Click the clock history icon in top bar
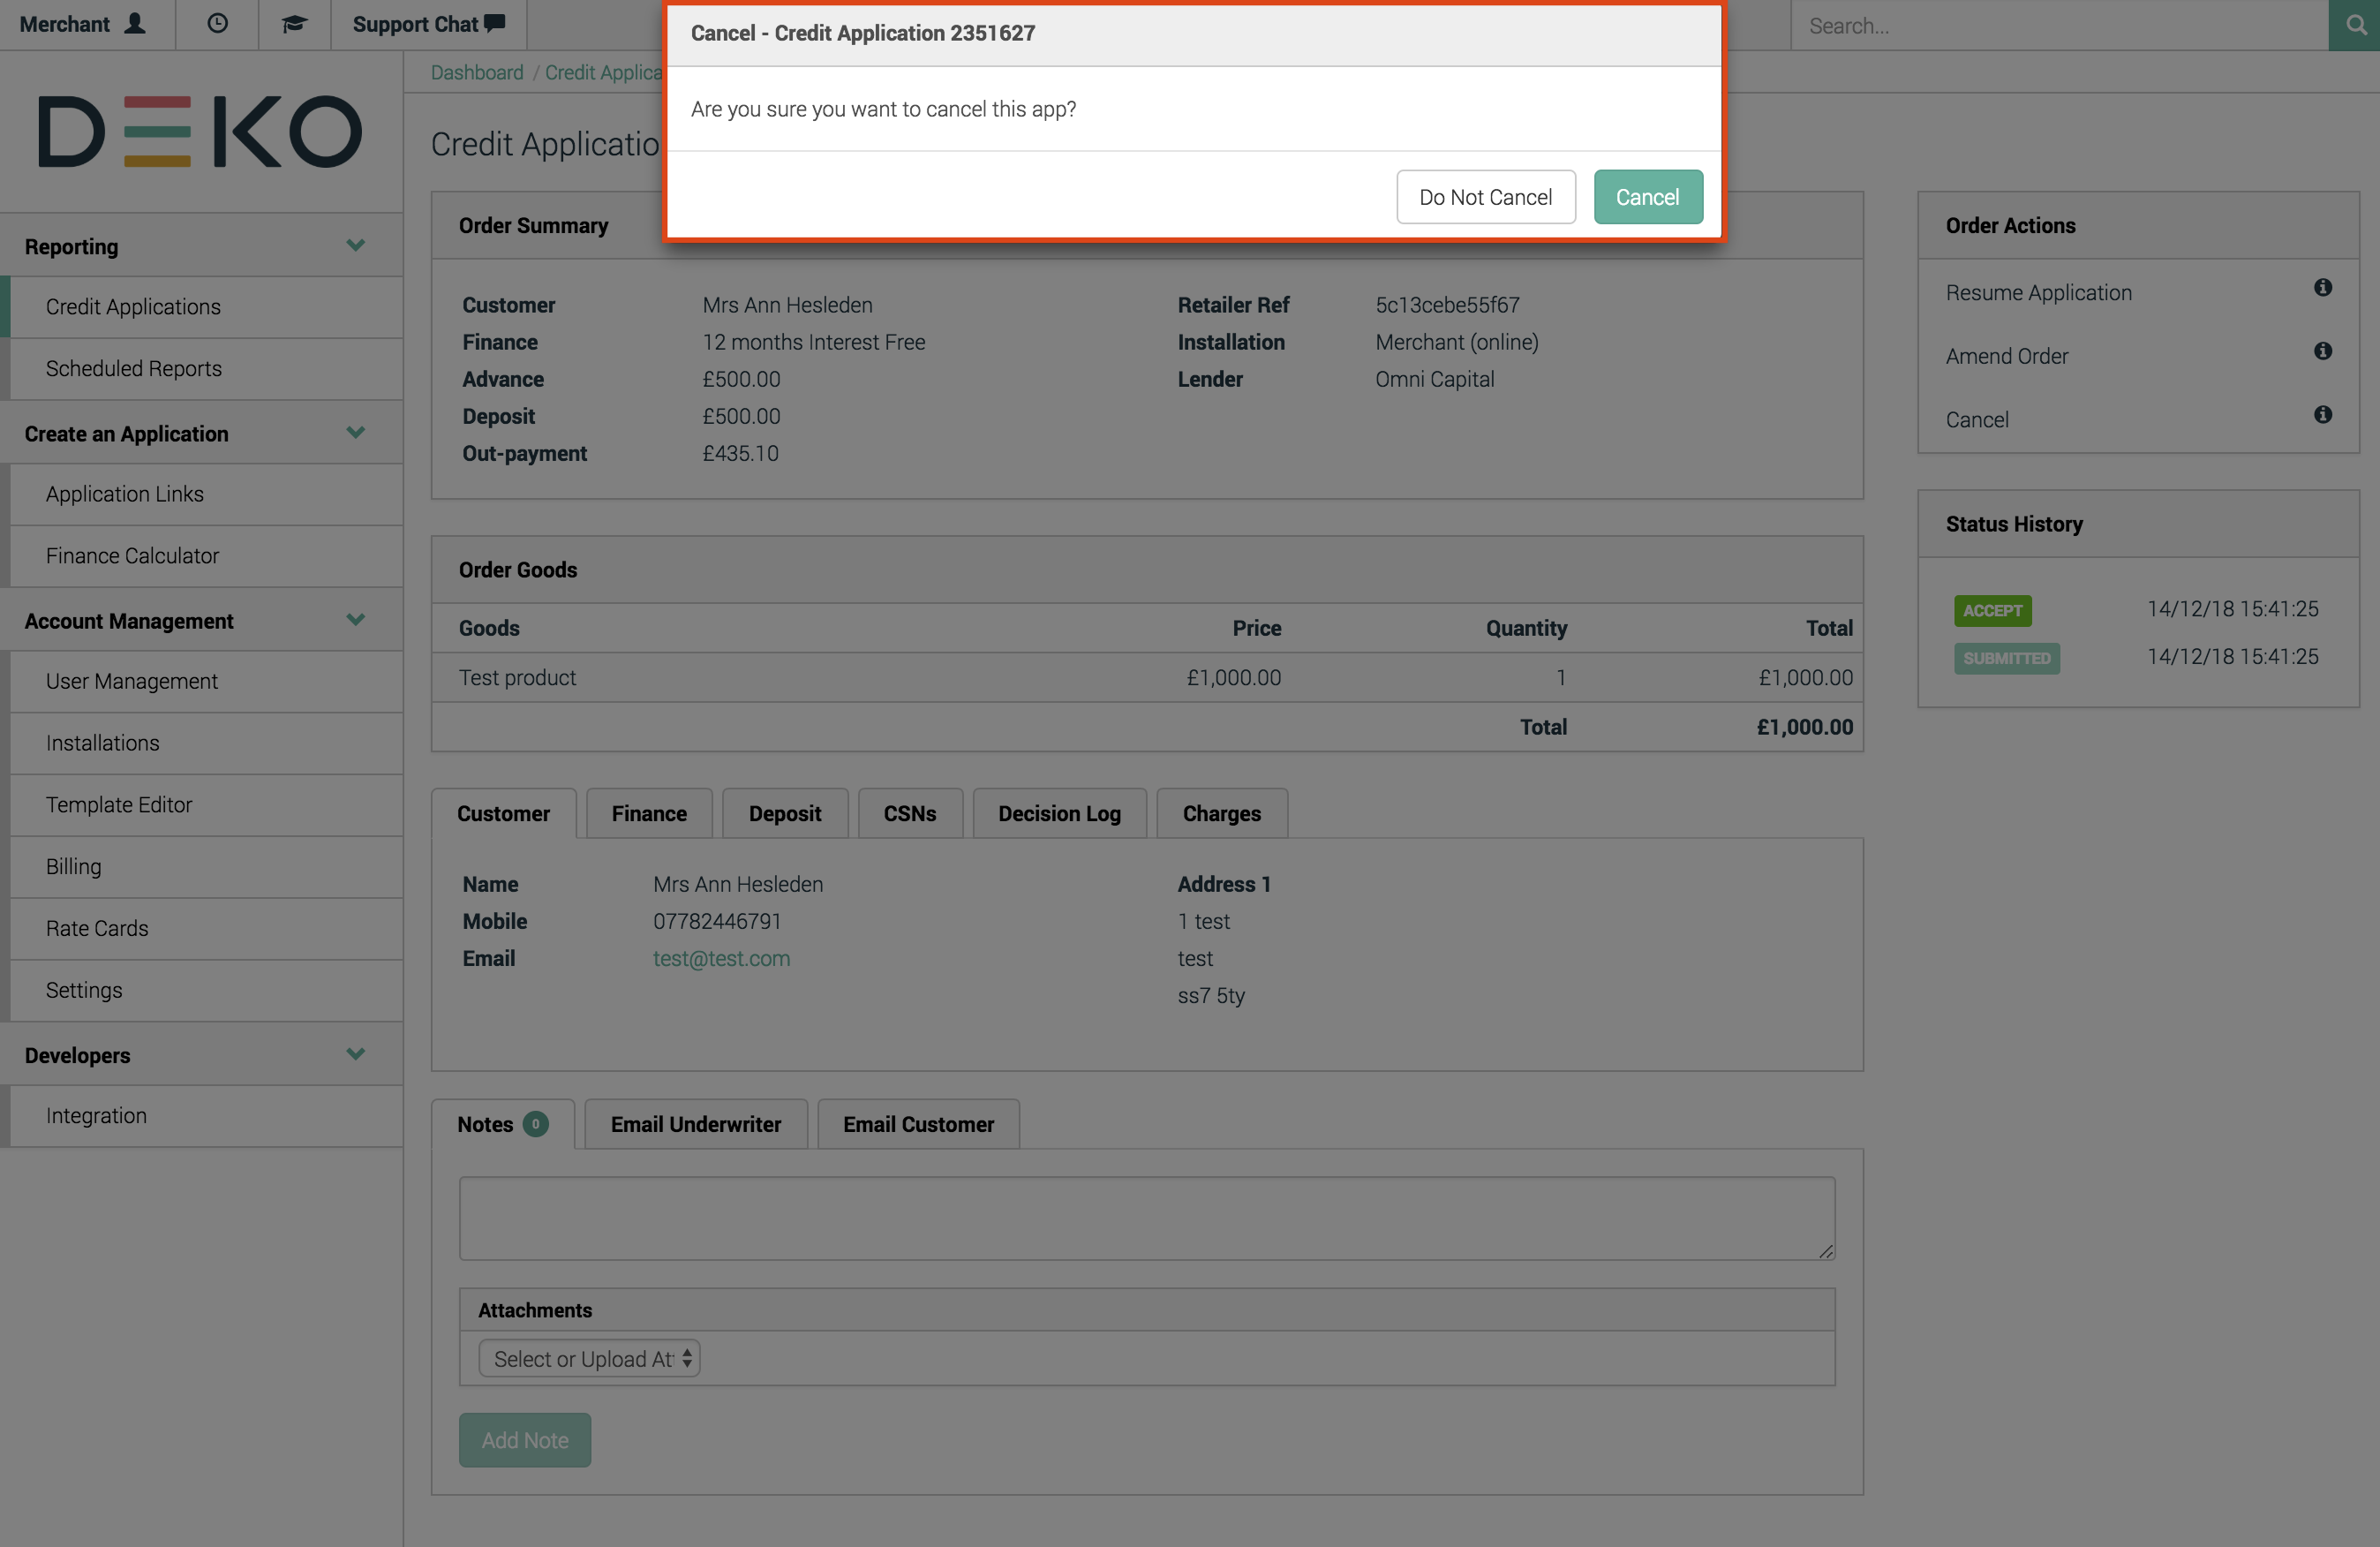Viewport: 2380px width, 1547px height. [x=217, y=24]
